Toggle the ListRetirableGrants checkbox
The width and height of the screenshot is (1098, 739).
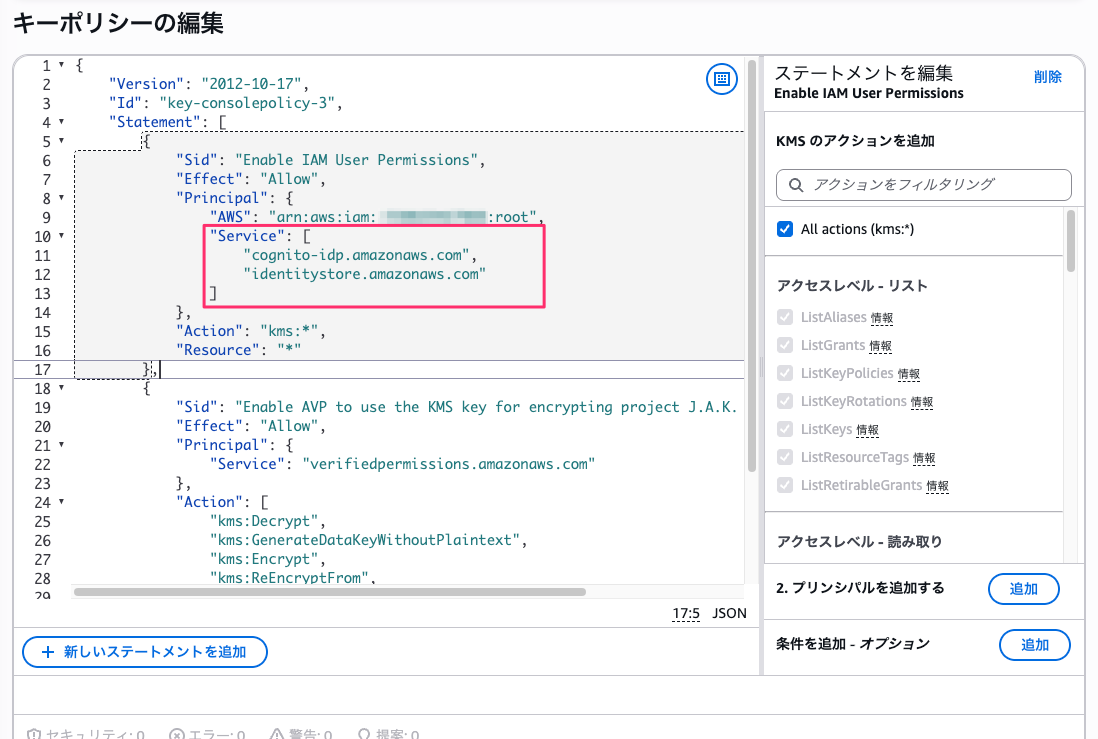point(785,485)
